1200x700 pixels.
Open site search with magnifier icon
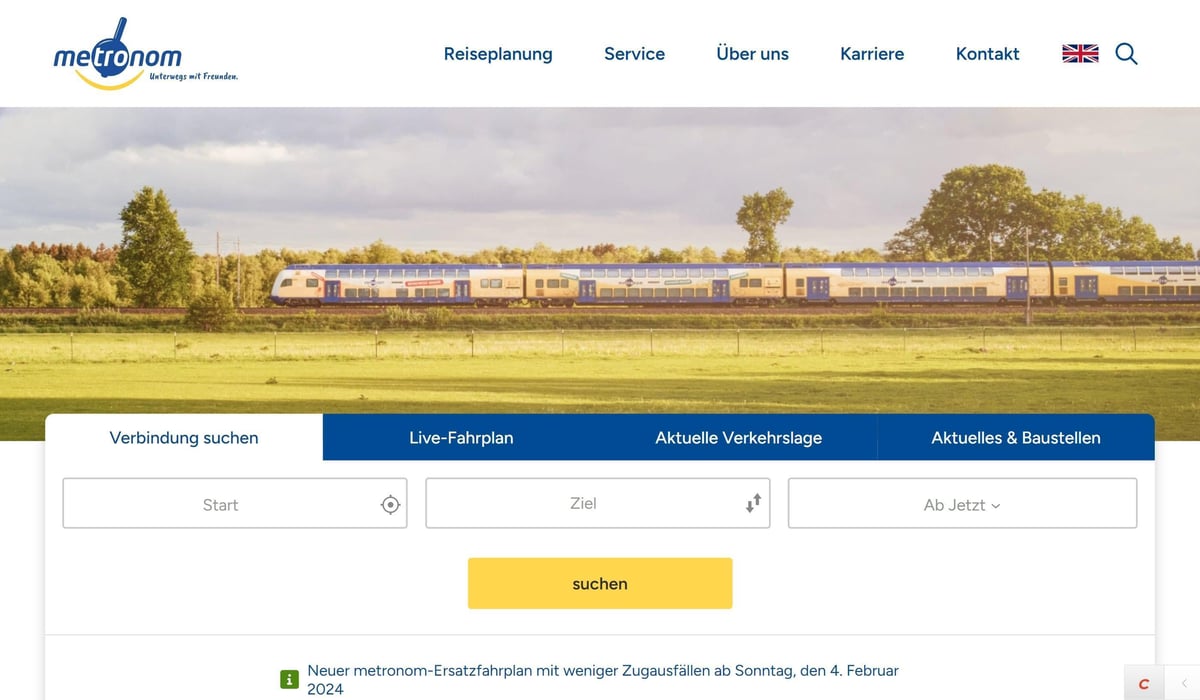(1126, 54)
